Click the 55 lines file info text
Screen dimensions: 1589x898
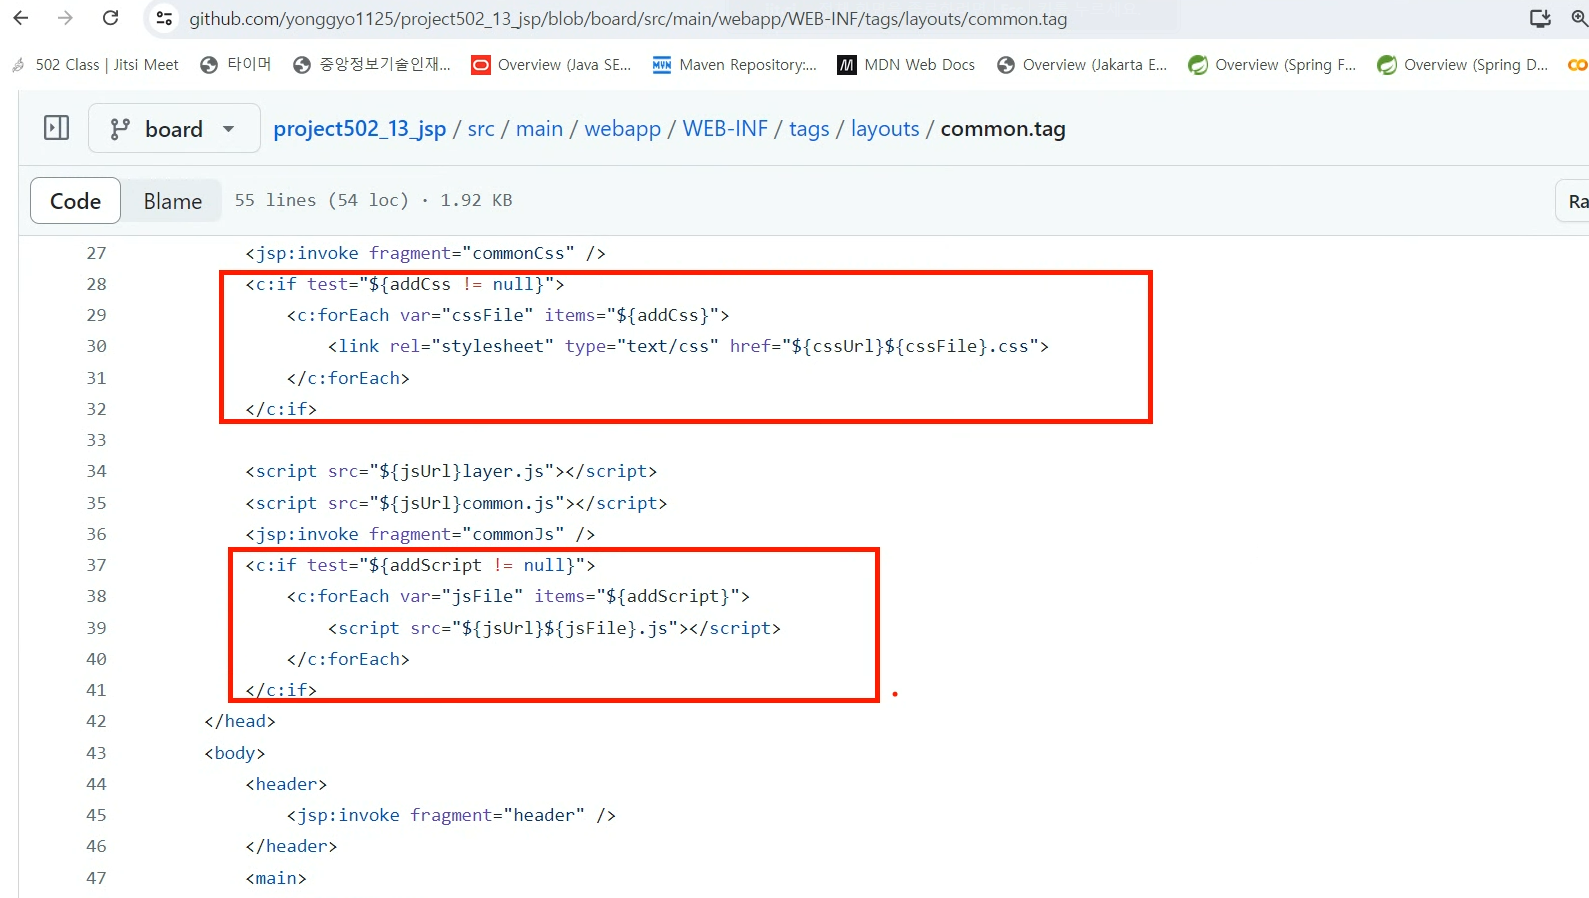[373, 200]
